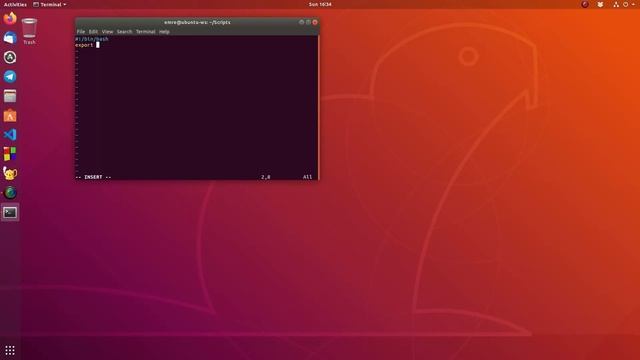Open the Files manager from the dock

pyautogui.click(x=10, y=96)
